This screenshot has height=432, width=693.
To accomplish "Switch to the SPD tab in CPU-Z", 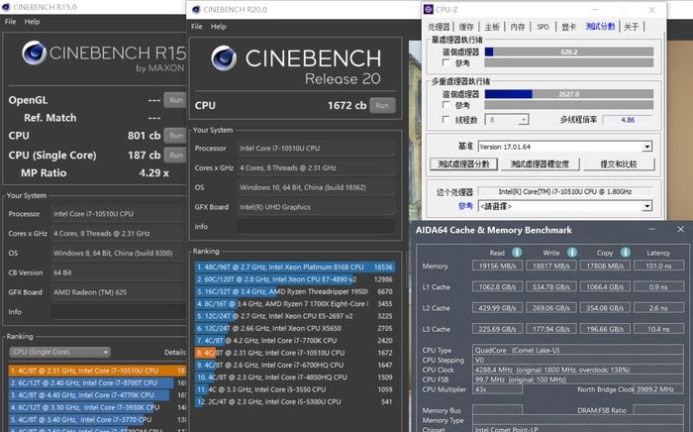I will [x=543, y=27].
